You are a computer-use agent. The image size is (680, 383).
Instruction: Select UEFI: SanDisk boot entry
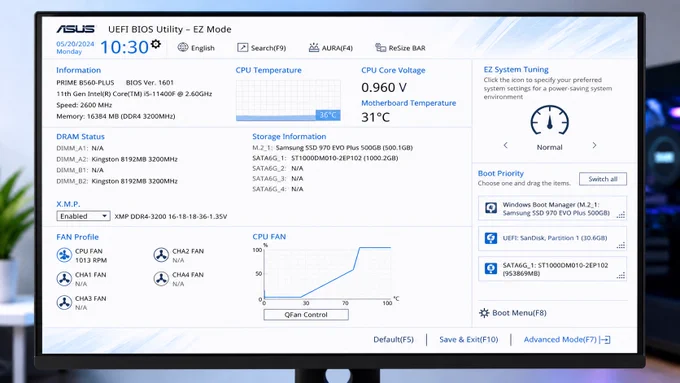coord(552,238)
